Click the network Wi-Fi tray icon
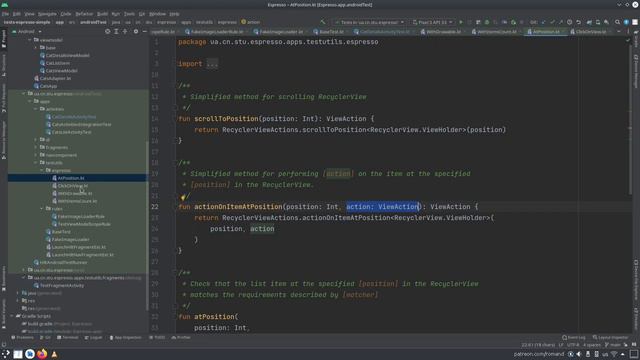640x360 pixels. 614,354
